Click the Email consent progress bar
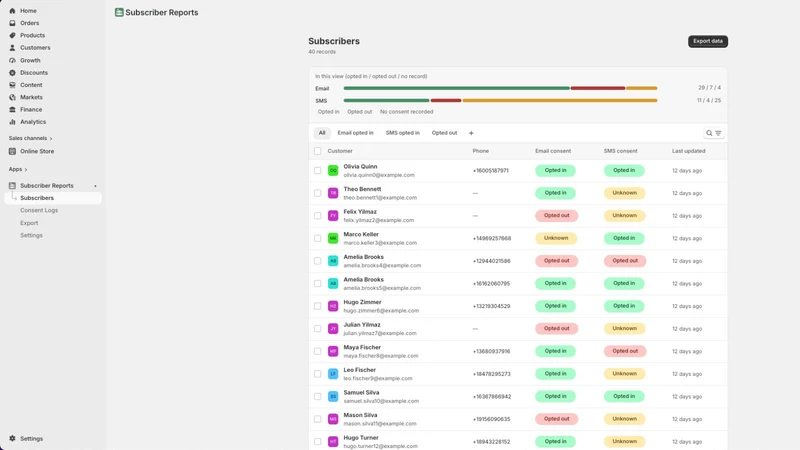The image size is (800, 450). tap(500, 88)
